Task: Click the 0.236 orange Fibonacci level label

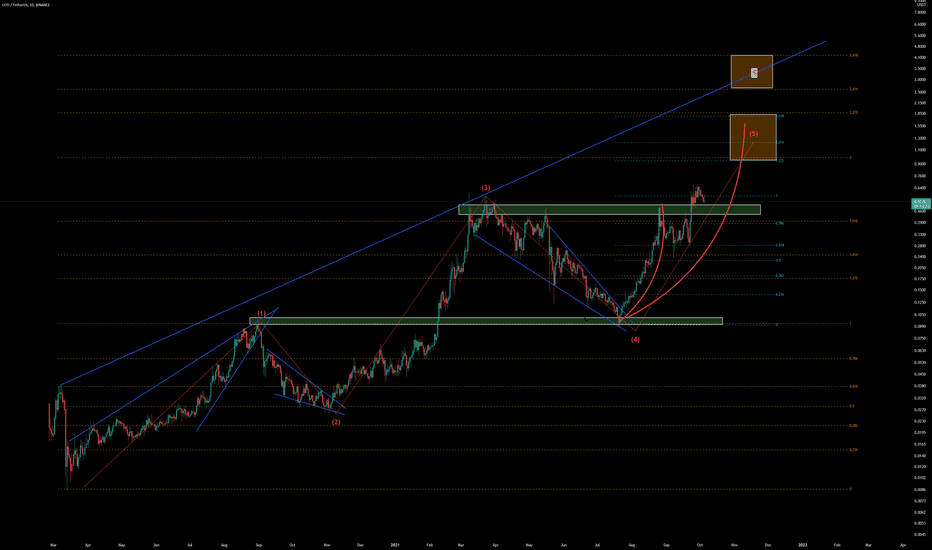Action: coord(854,450)
